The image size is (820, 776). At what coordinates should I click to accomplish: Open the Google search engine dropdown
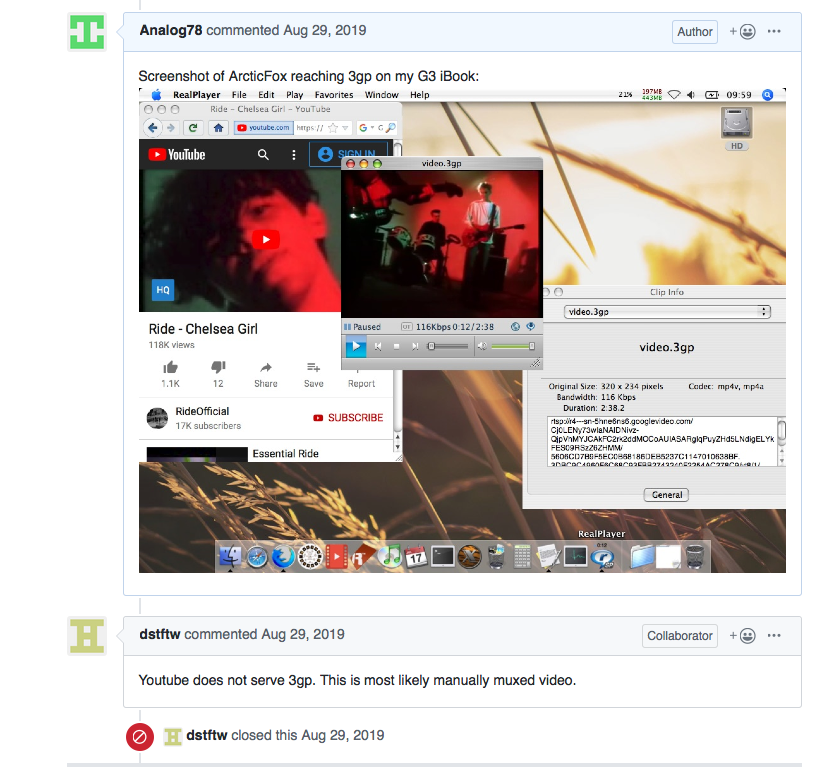point(366,128)
